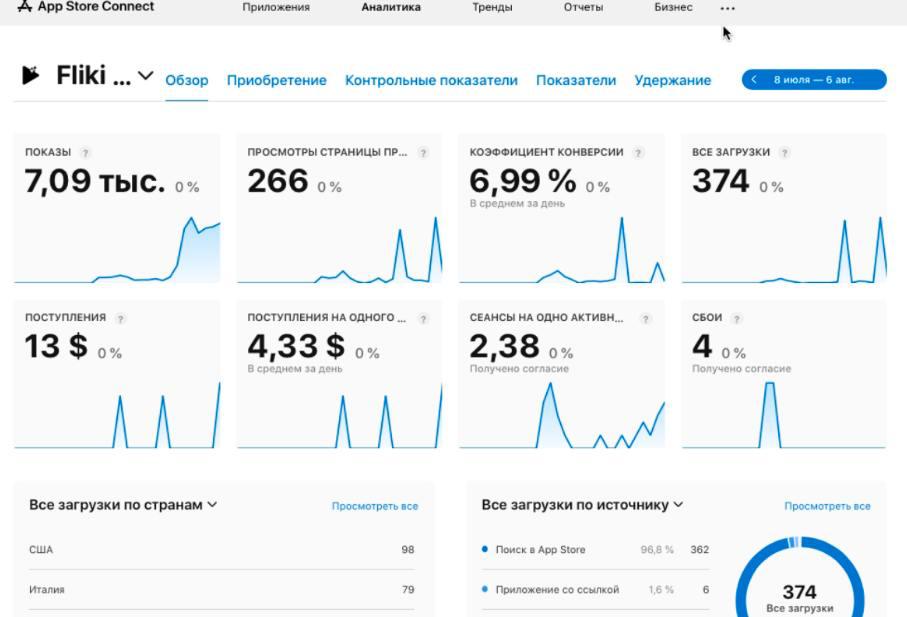Select the Приложение со ссылкой source row
The width and height of the screenshot is (907, 617).
coord(595,589)
